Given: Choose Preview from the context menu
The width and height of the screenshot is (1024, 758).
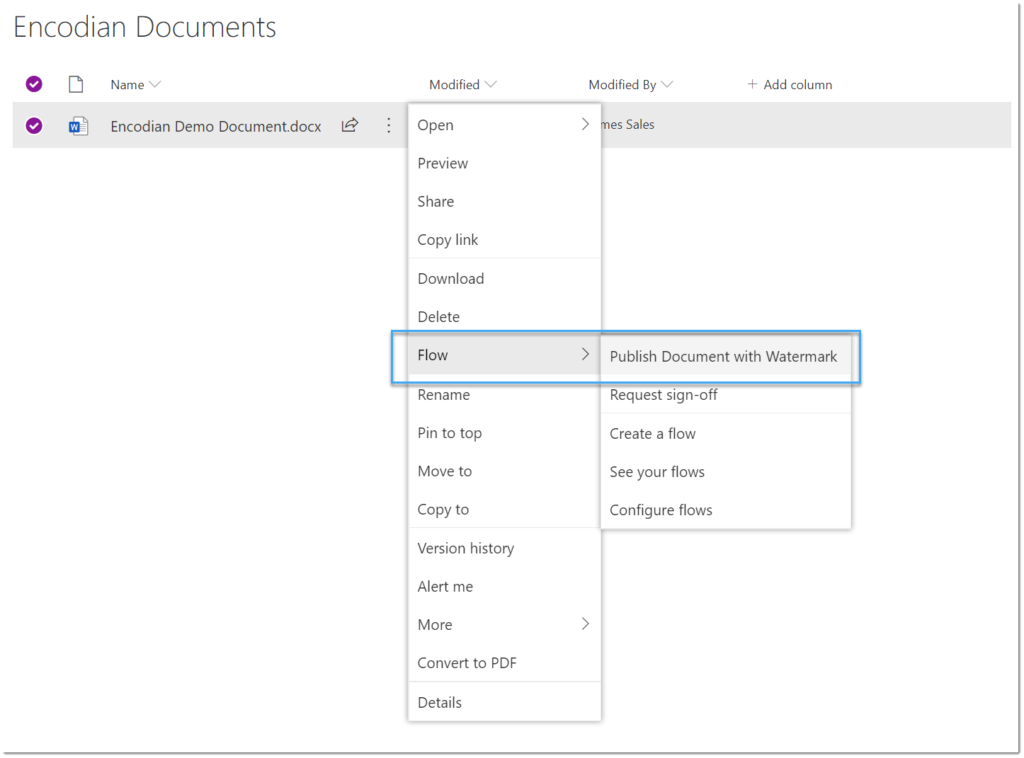Looking at the screenshot, I should [504, 163].
